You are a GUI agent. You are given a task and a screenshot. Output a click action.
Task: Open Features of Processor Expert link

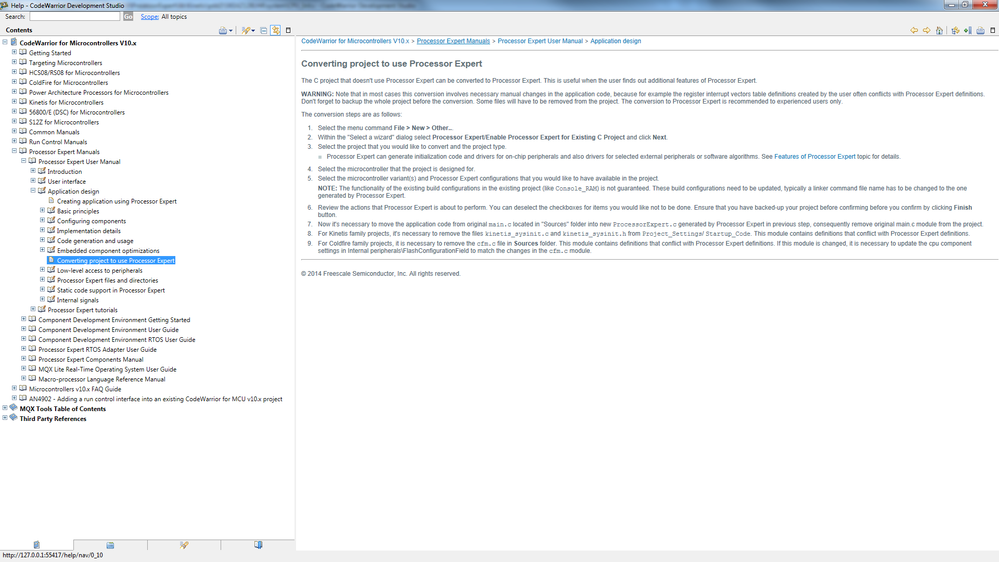coord(814,156)
